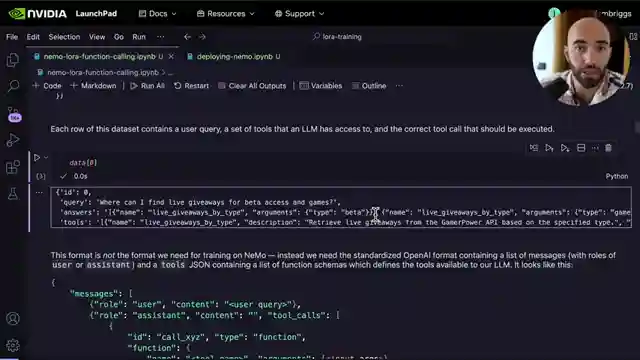The image size is (640, 360).
Task: Run the data[0] cell
Action: [37, 157]
